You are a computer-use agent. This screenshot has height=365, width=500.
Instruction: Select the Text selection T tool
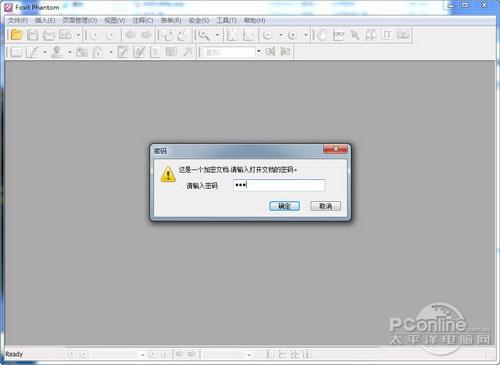click(x=387, y=34)
